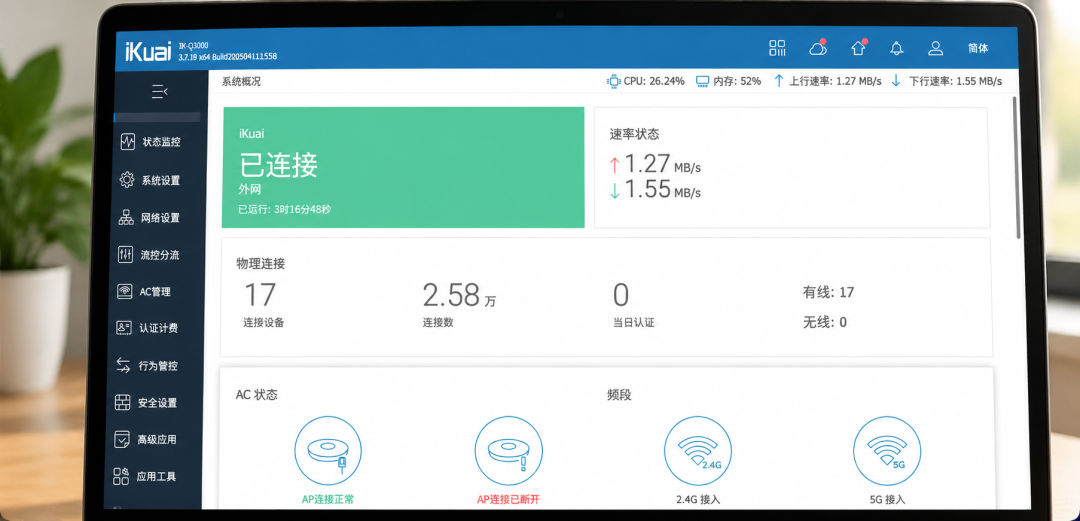Click the red upload arrow in 速率状态
The height and width of the screenshot is (521, 1080).
(614, 165)
